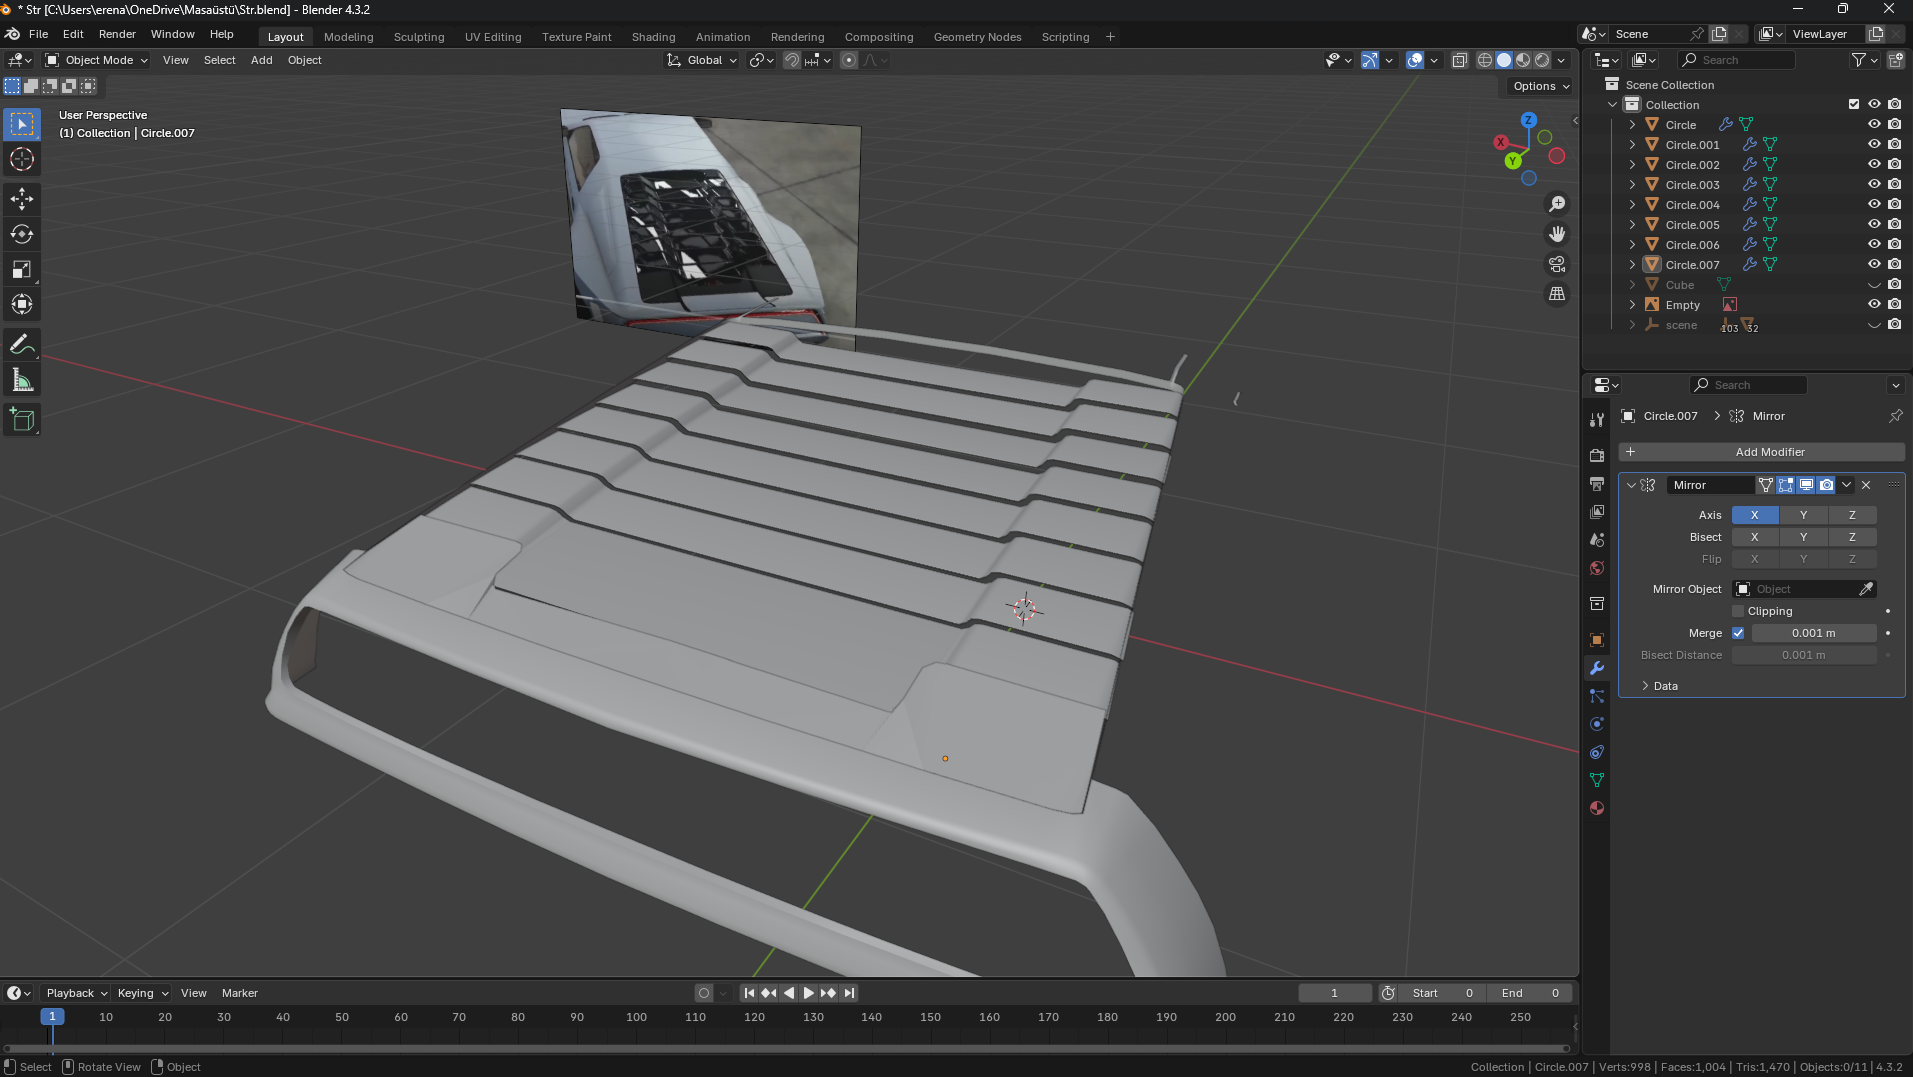Click the Mirror Object eyedropper

pos(1865,589)
